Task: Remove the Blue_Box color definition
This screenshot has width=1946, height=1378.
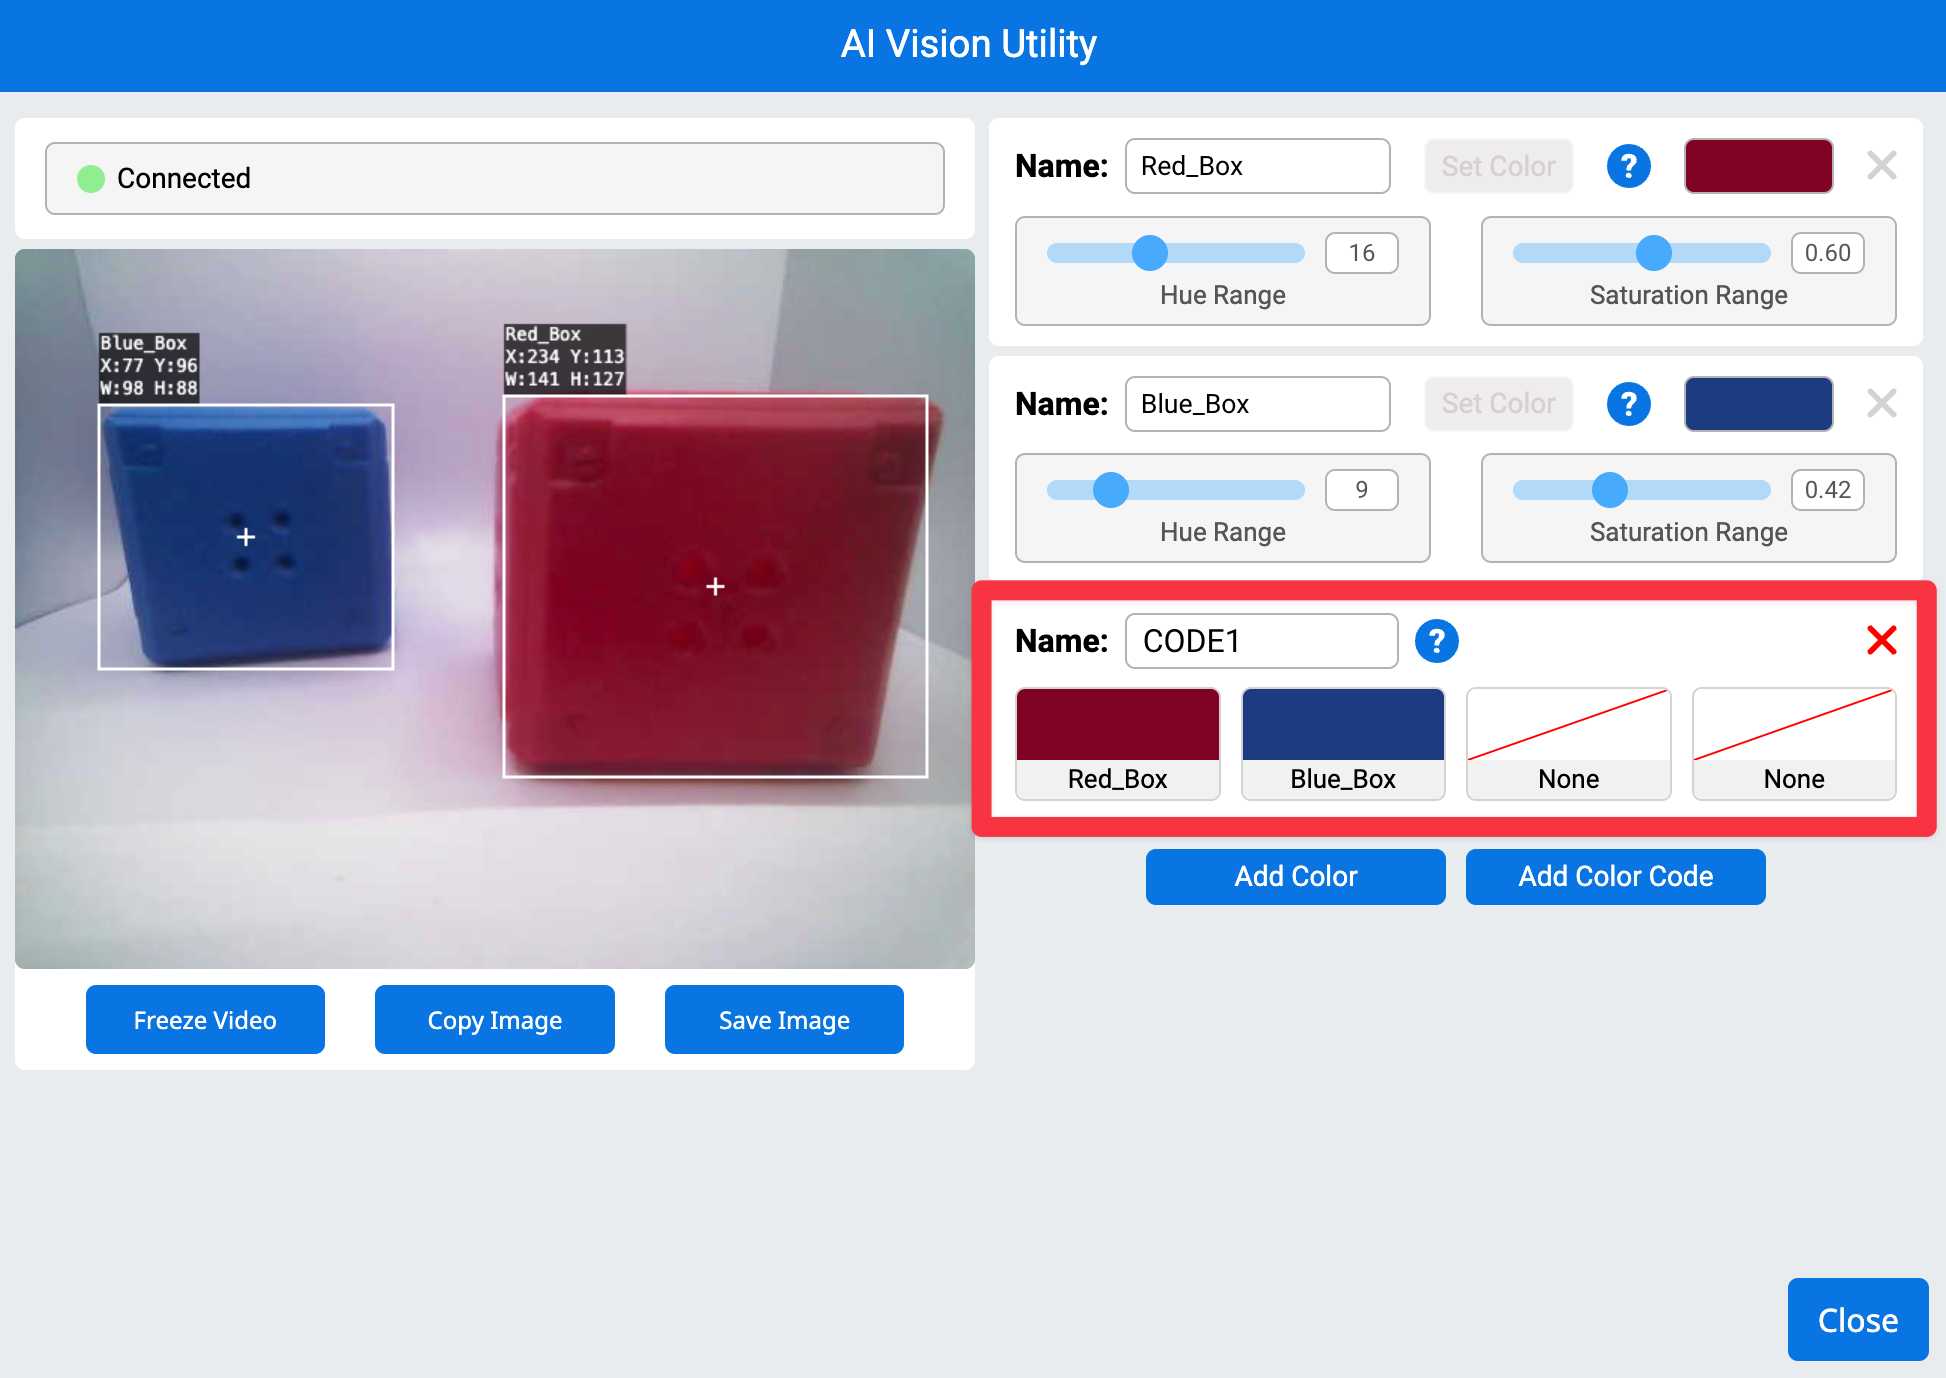Action: click(1882, 404)
